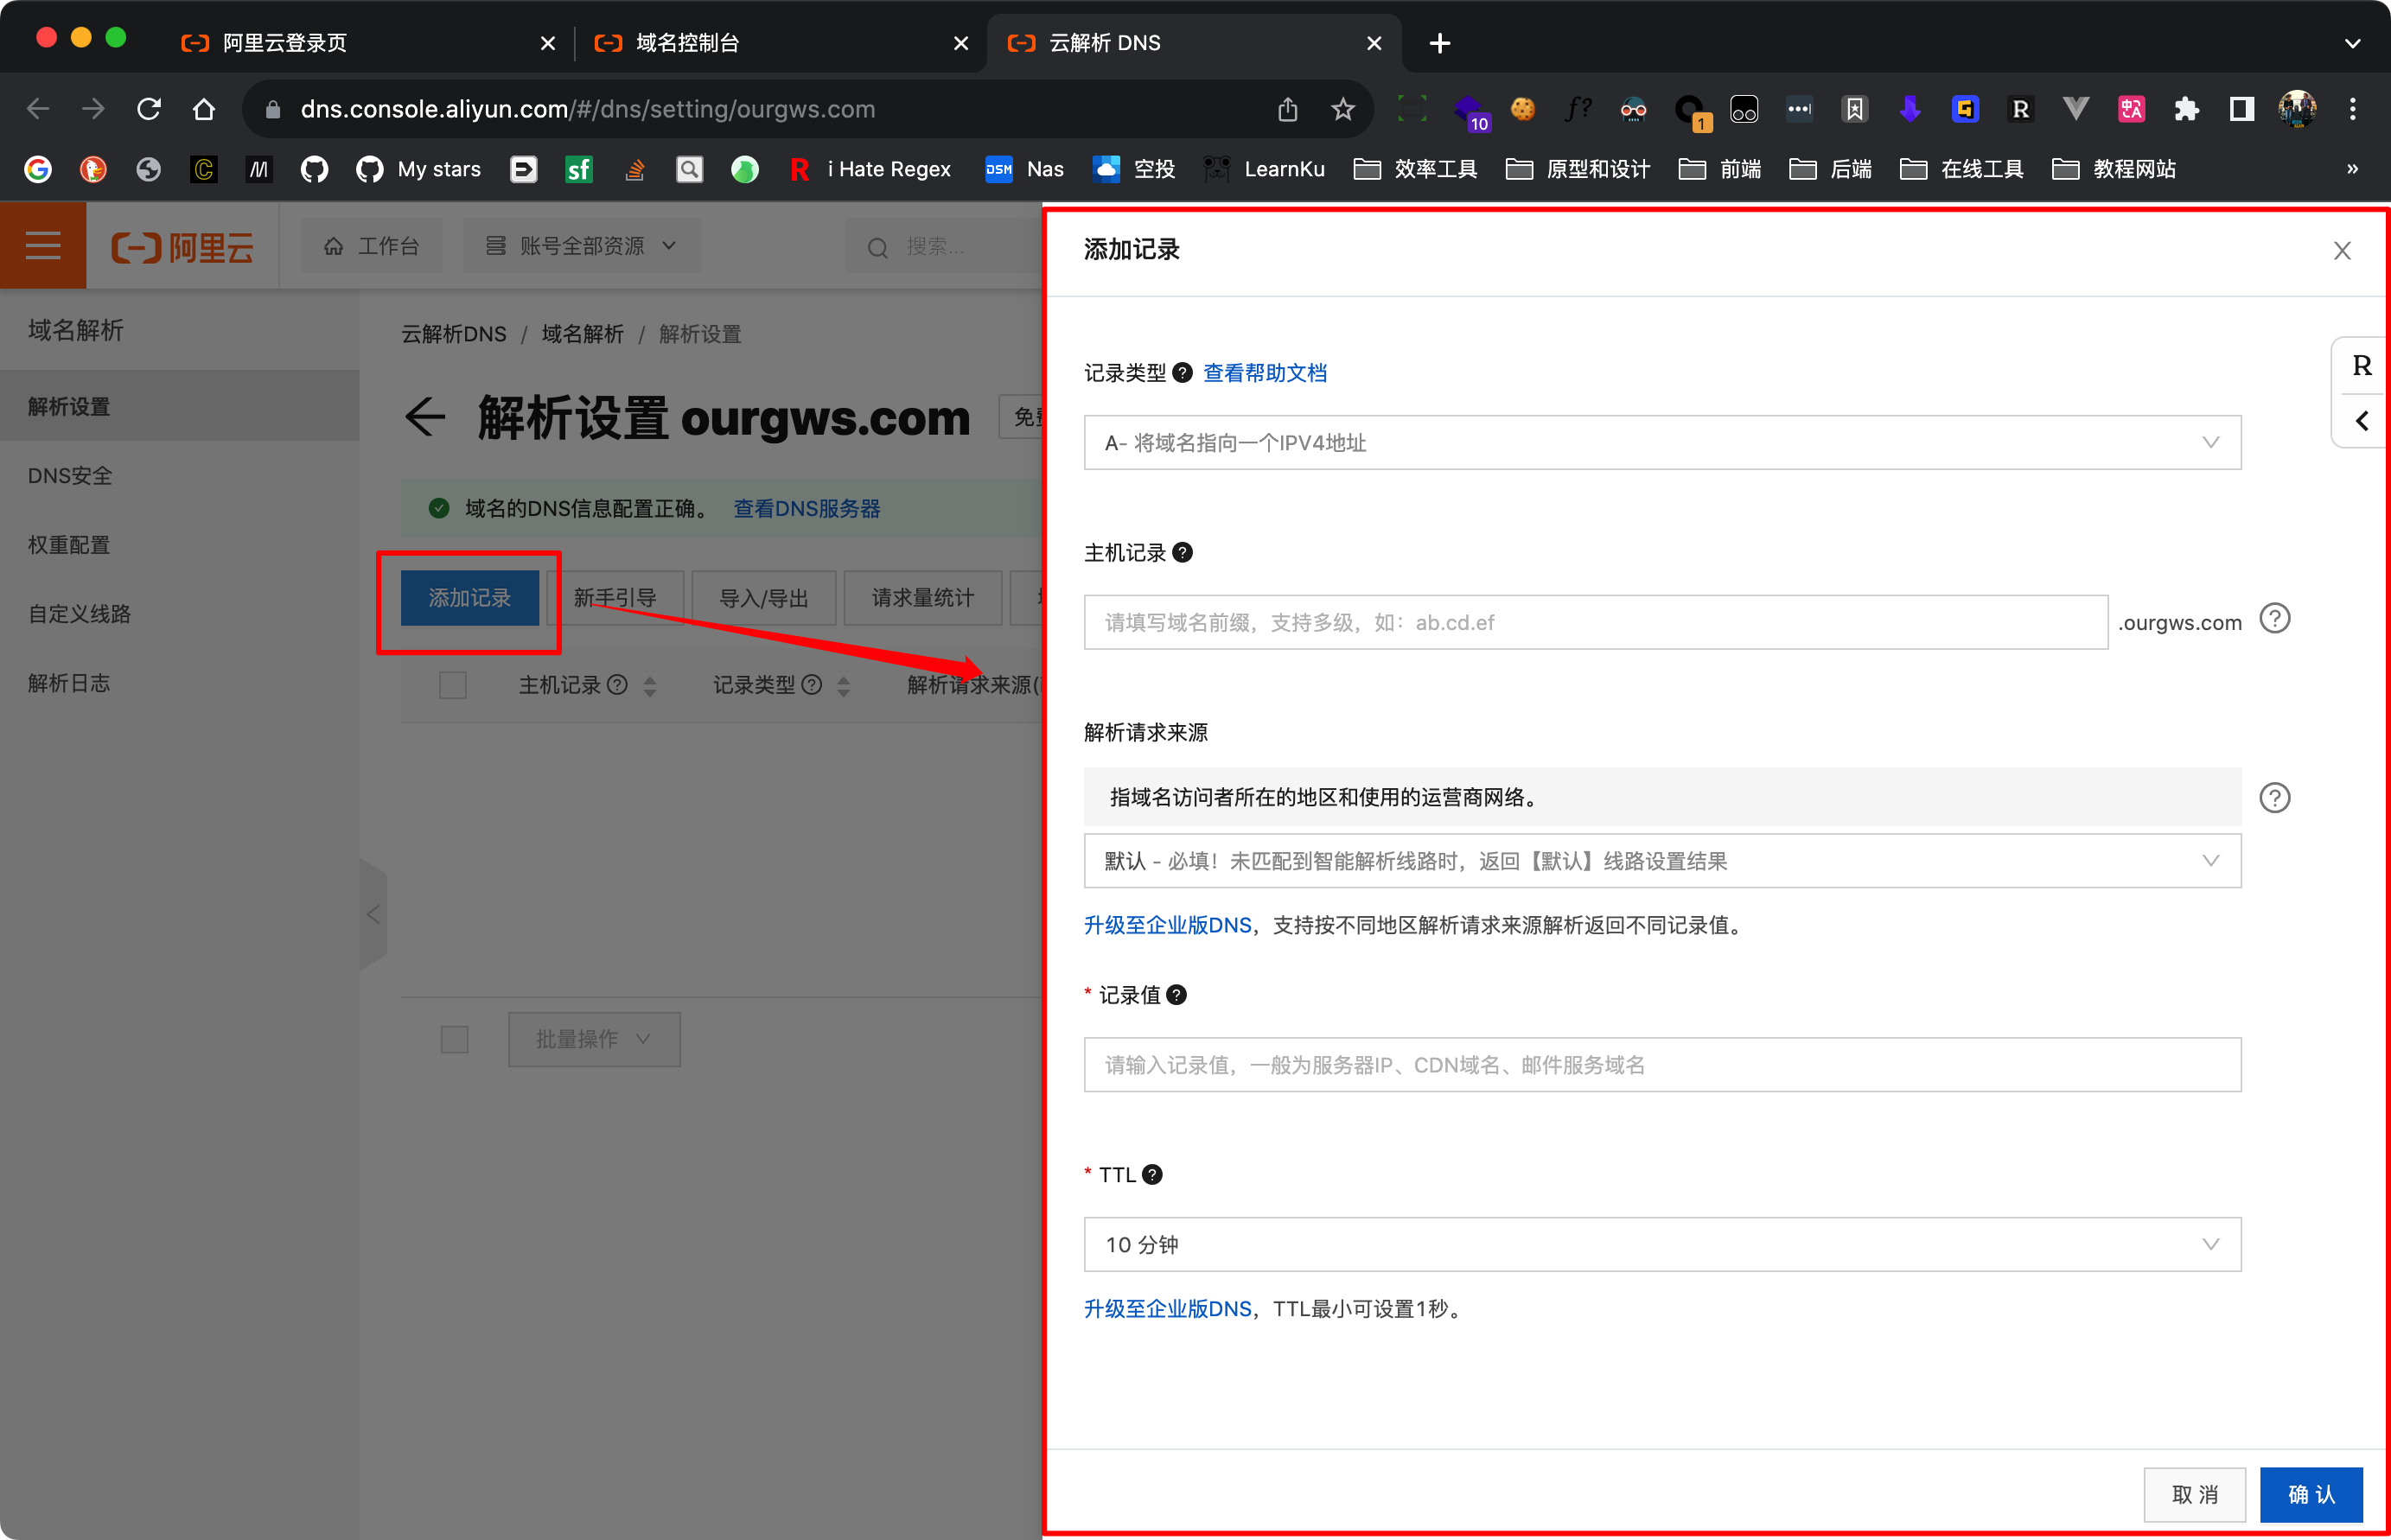Click the help icon beside 主机记录 label
Viewport: 2391px width, 1540px height.
pyautogui.click(x=1182, y=553)
